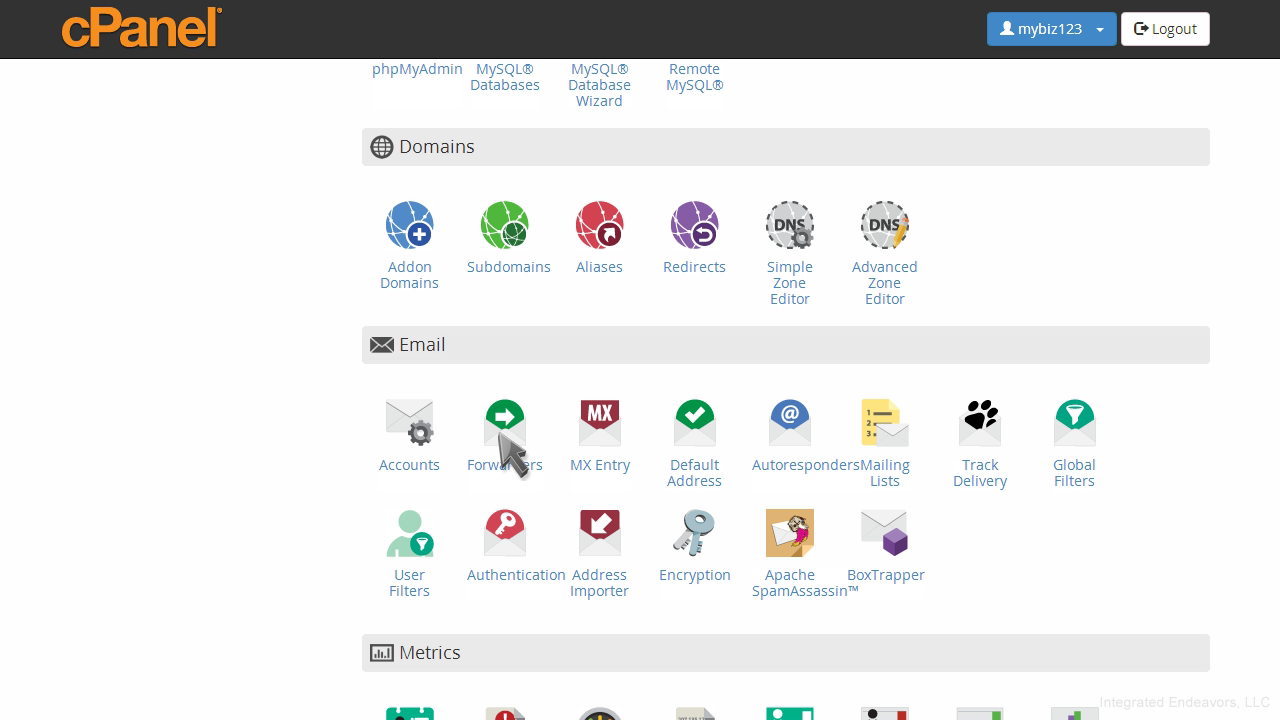Collapse the Metrics section header
The height and width of the screenshot is (720, 1280).
click(785, 653)
